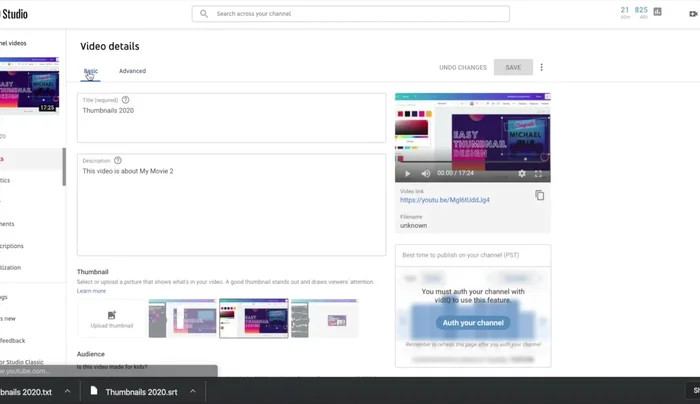The height and width of the screenshot is (404, 700).
Task: Click the Upload thumbnail box
Action: click(111, 319)
